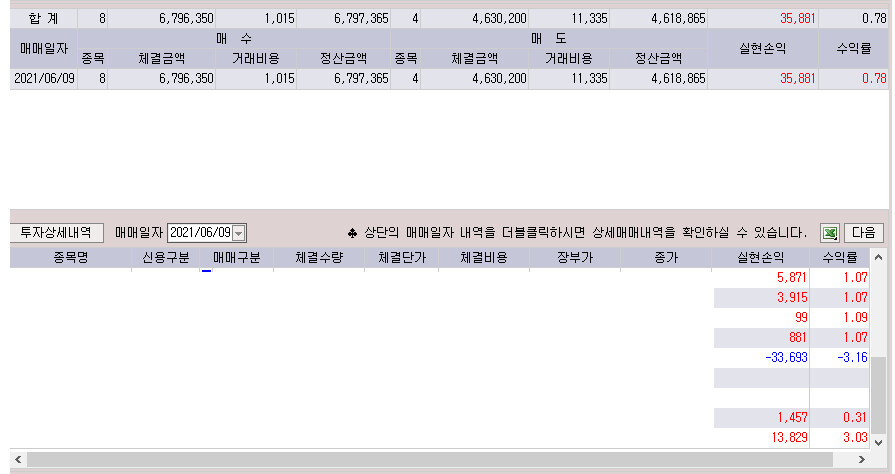Sort by the 장부가 column header
Viewport: 895px width, 474px height.
click(x=575, y=258)
